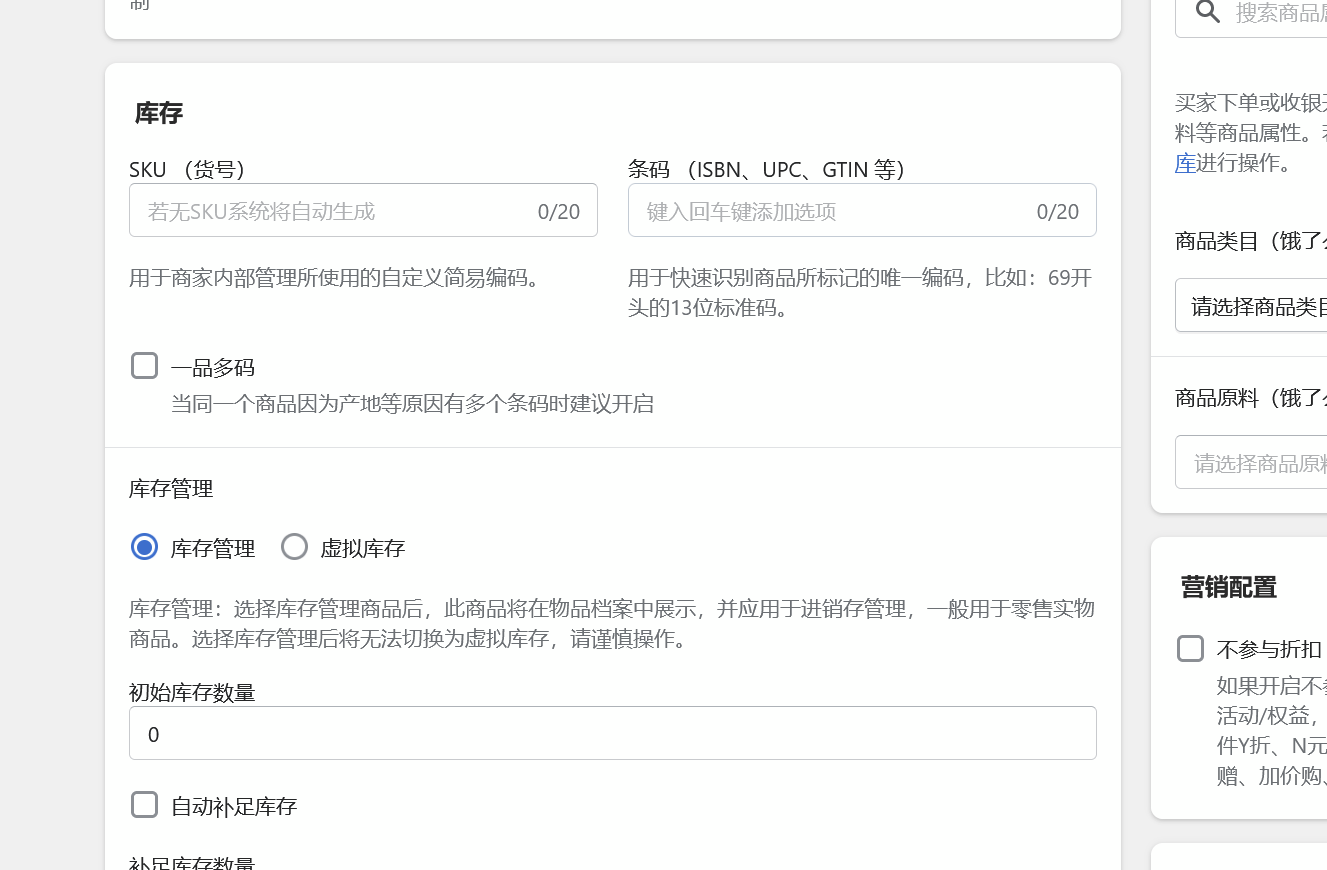The height and width of the screenshot is (870, 1327).
Task: Enable the 一品多码 checkbox
Action: pos(145,366)
